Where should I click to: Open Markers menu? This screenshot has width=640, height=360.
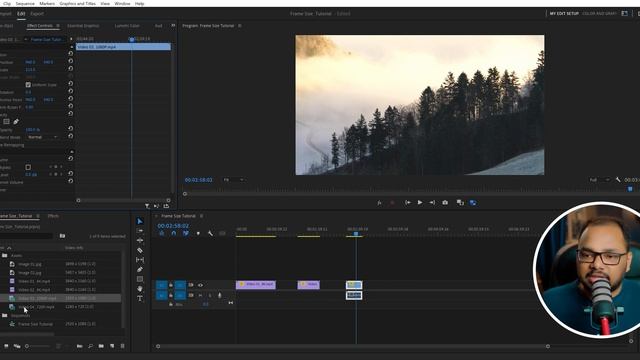[47, 3]
